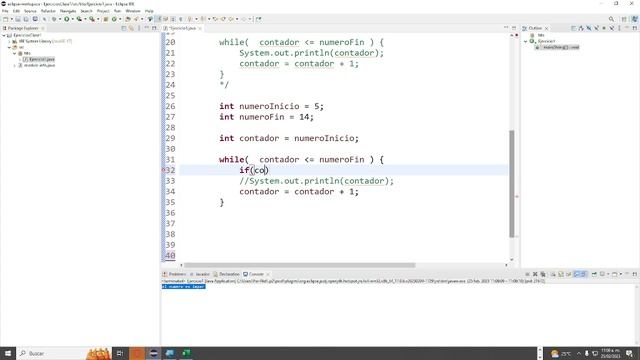Viewport: 640px width, 360px height.
Task: Expand the JRE System Library node
Action: [x=9, y=41]
